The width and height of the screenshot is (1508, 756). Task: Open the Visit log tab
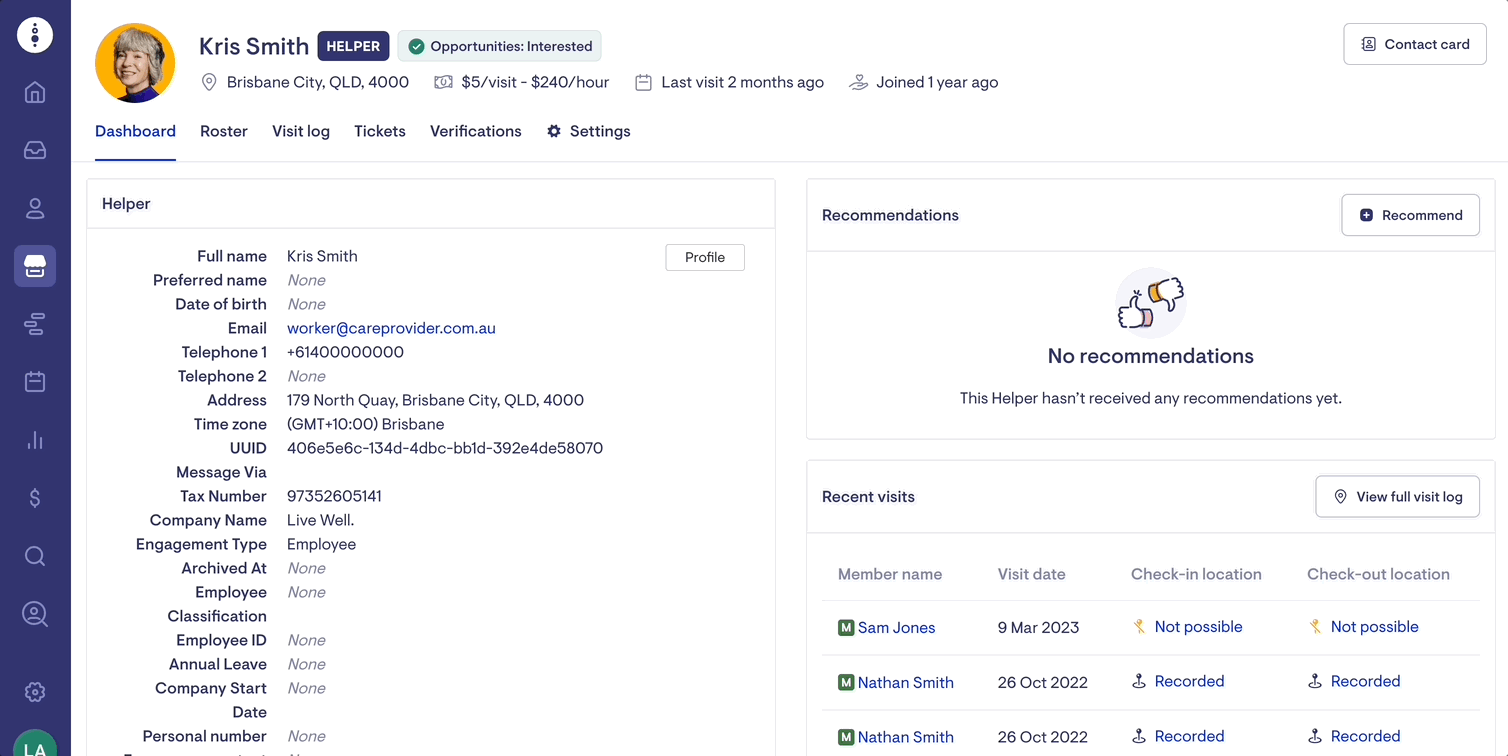[x=301, y=131]
